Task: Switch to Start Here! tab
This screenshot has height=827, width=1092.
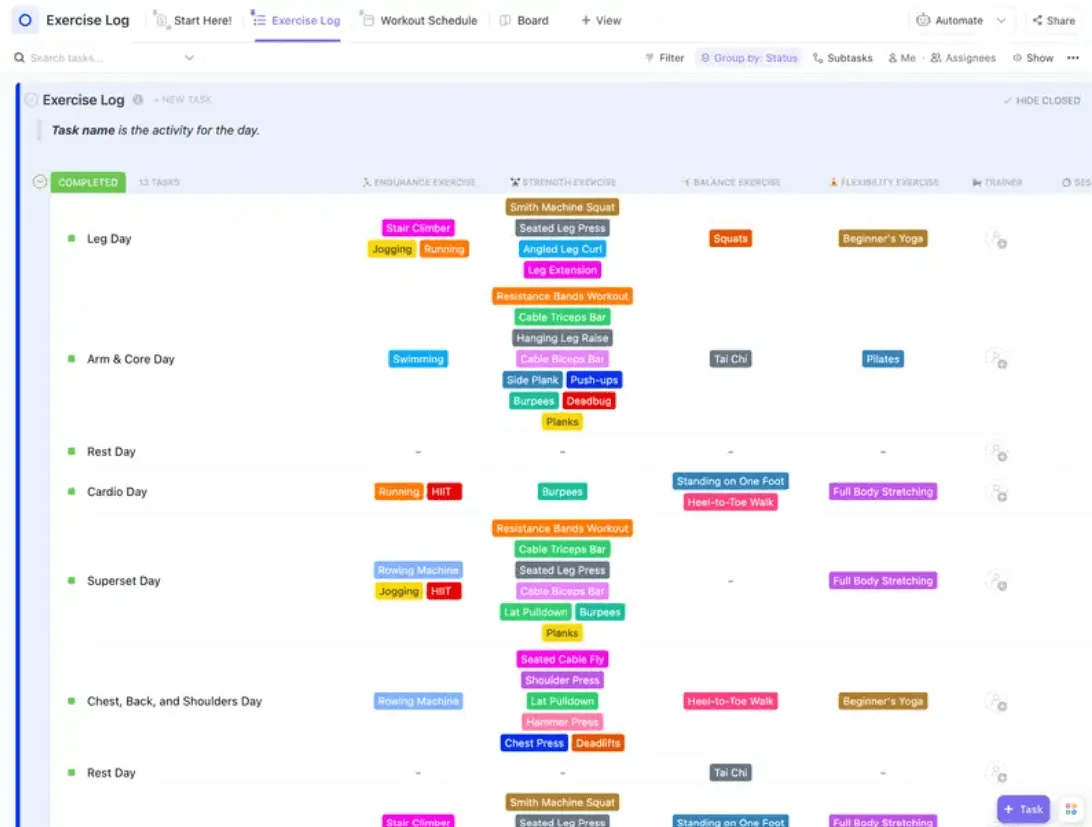Action: tap(193, 20)
